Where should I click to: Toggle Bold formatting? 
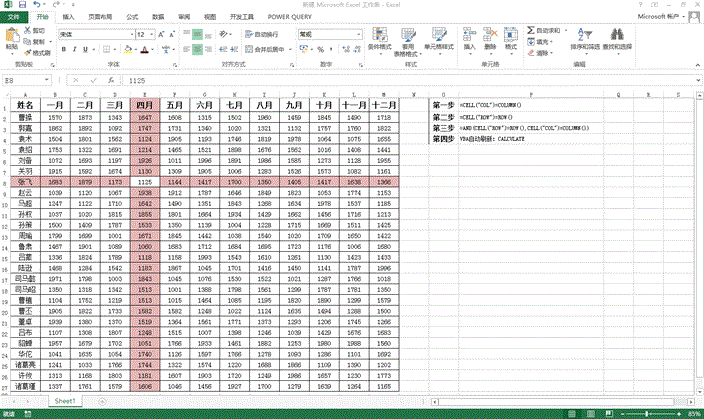pos(62,47)
